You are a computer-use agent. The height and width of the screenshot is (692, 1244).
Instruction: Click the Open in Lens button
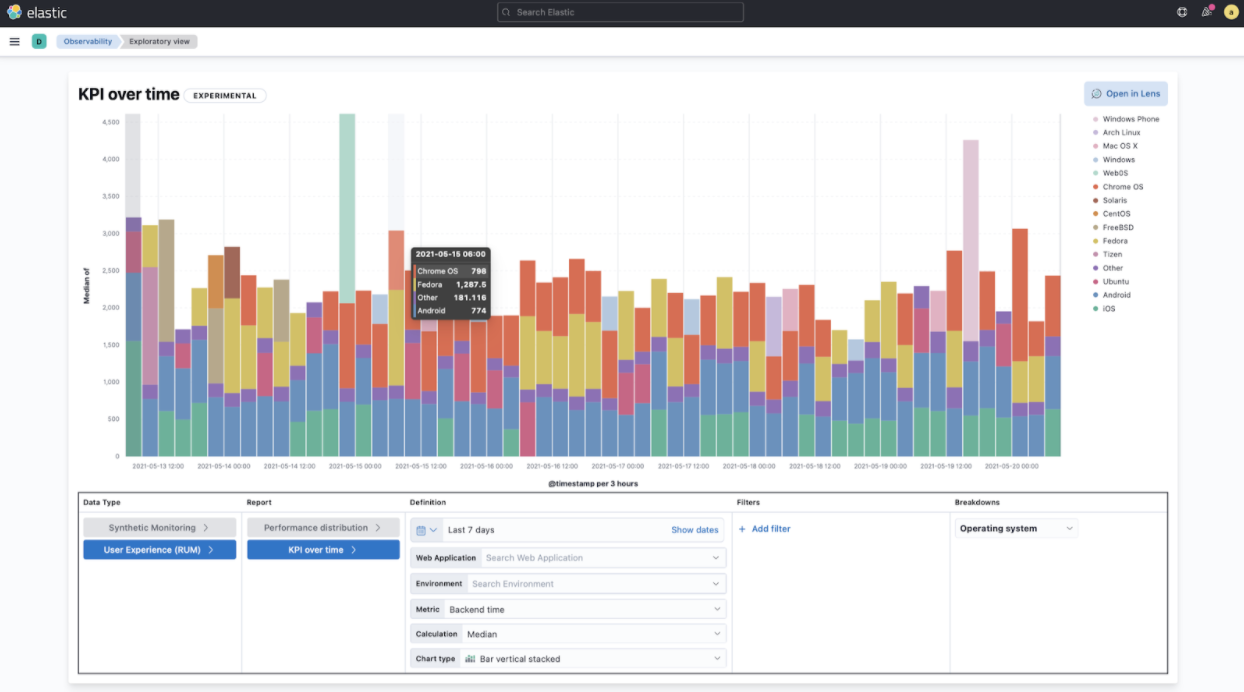click(x=1125, y=94)
